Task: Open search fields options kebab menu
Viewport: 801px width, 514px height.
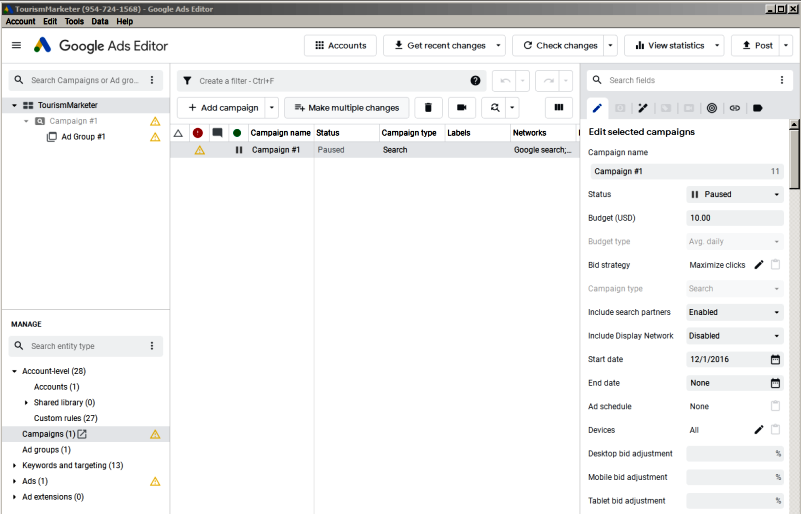Action: [782, 80]
